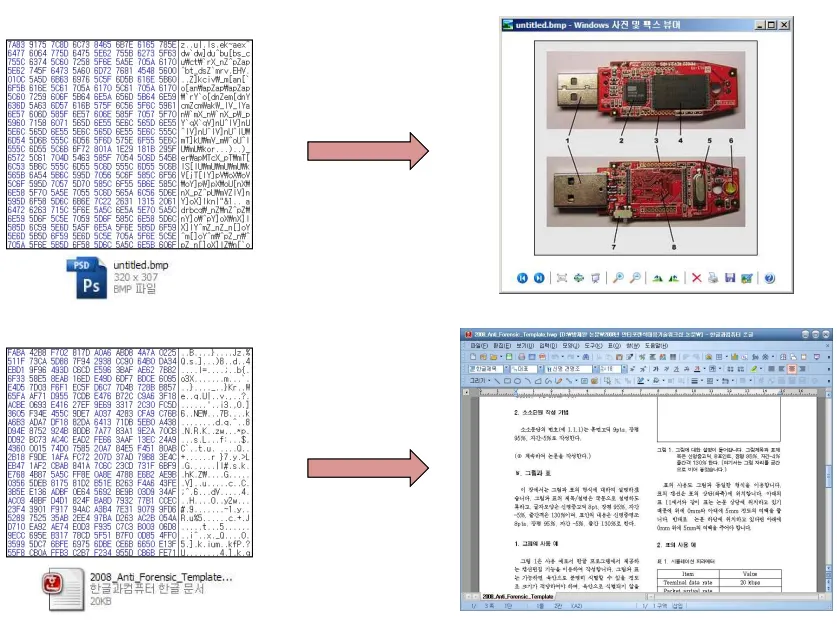Screen dimensions: 837x626
Task: Click the Best Fit icon in photo viewer
Action: pos(562,278)
